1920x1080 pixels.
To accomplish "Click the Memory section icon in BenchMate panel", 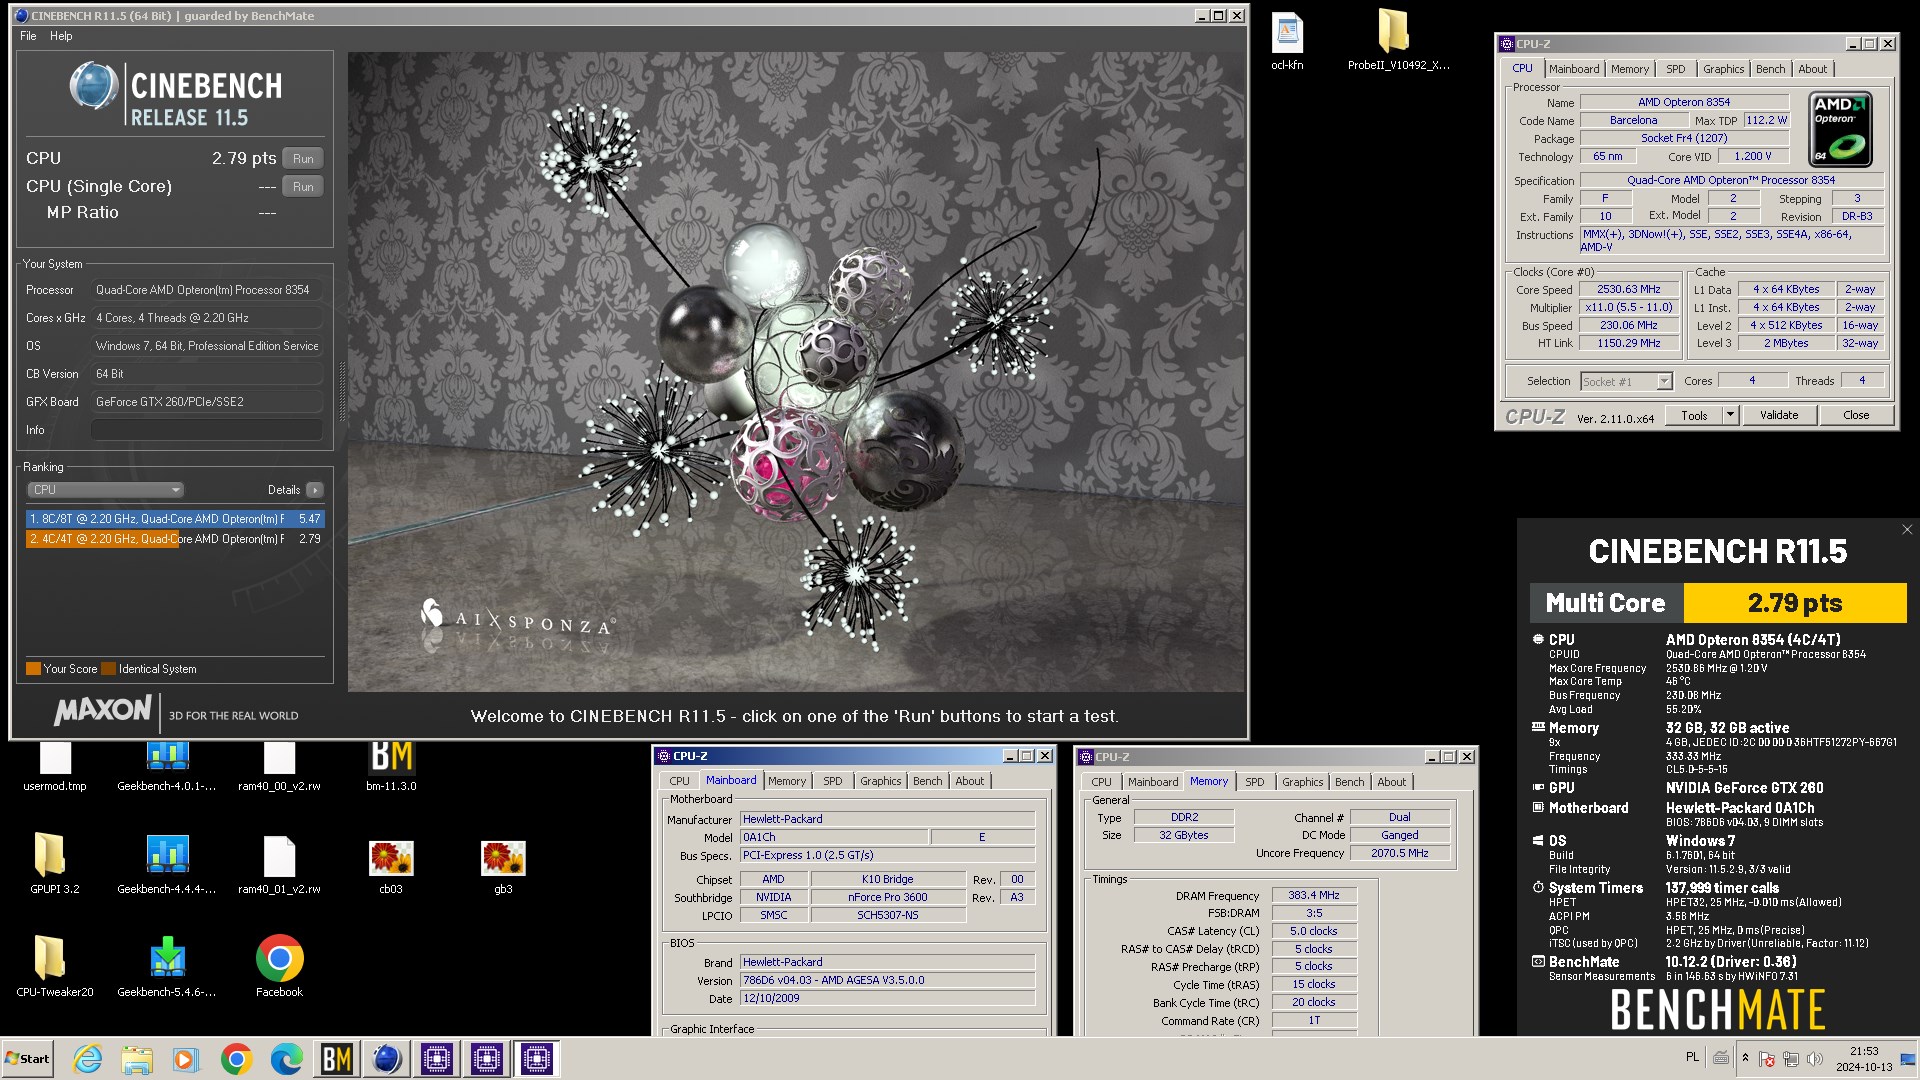I will 1538,728.
